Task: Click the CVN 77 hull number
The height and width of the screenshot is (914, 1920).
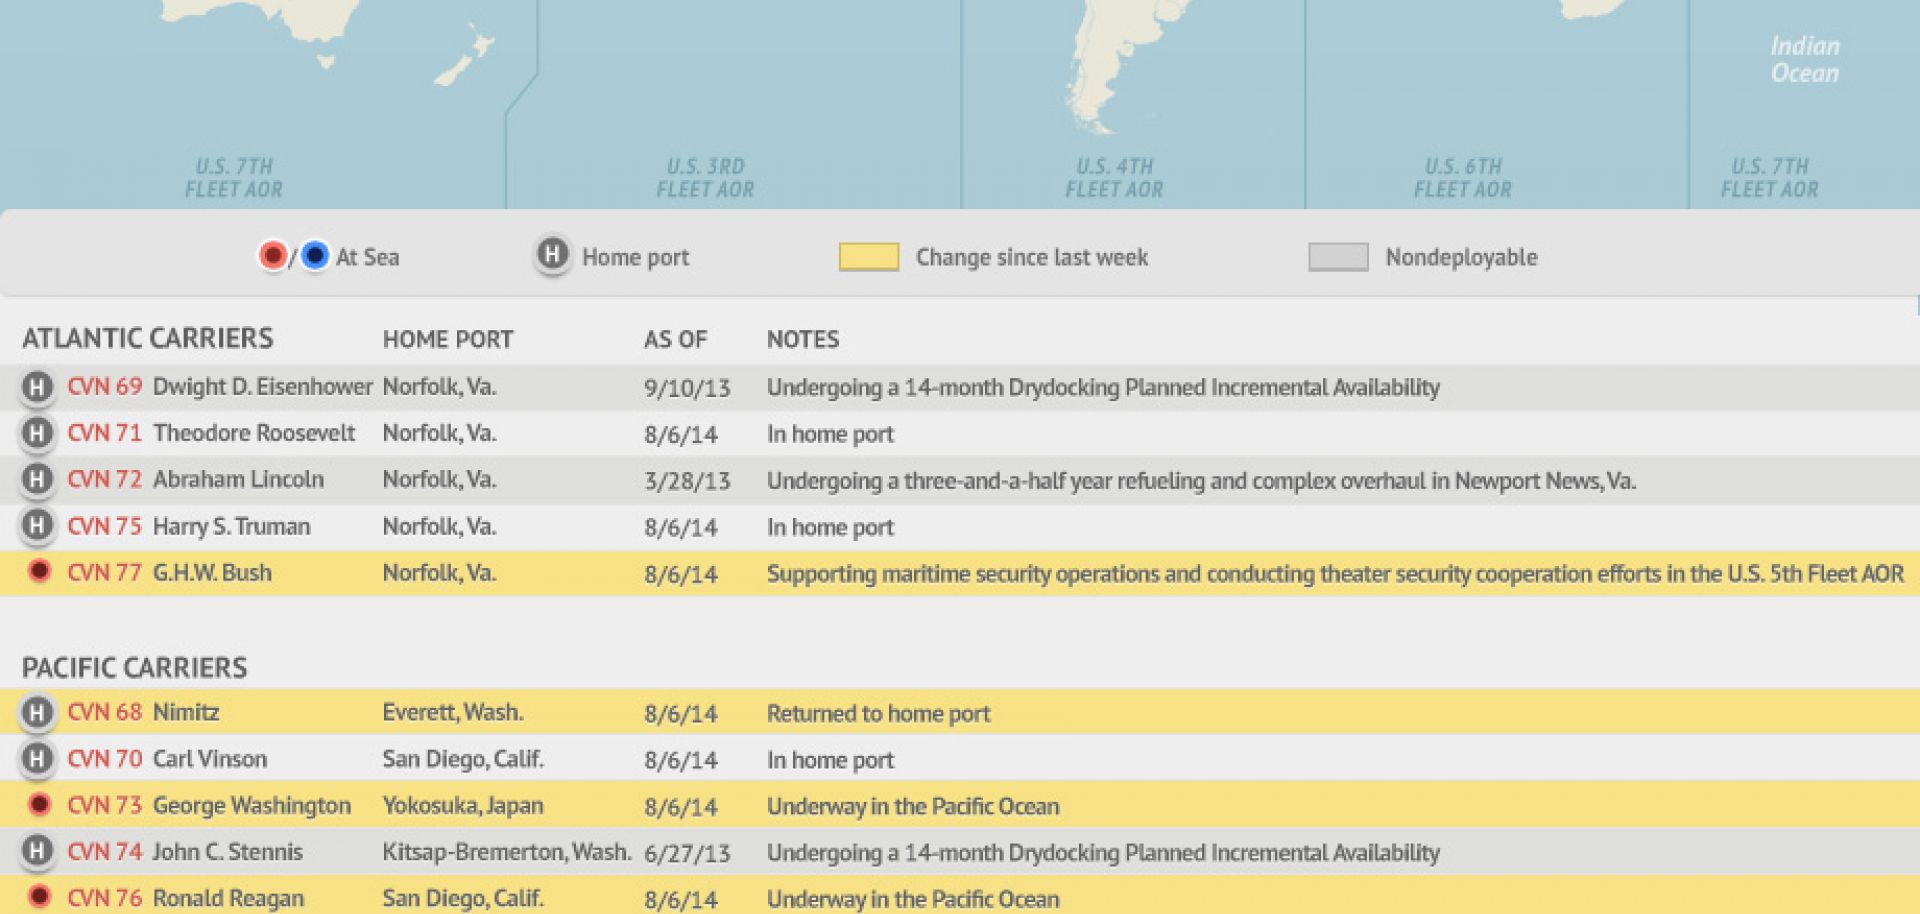Action: tap(104, 572)
